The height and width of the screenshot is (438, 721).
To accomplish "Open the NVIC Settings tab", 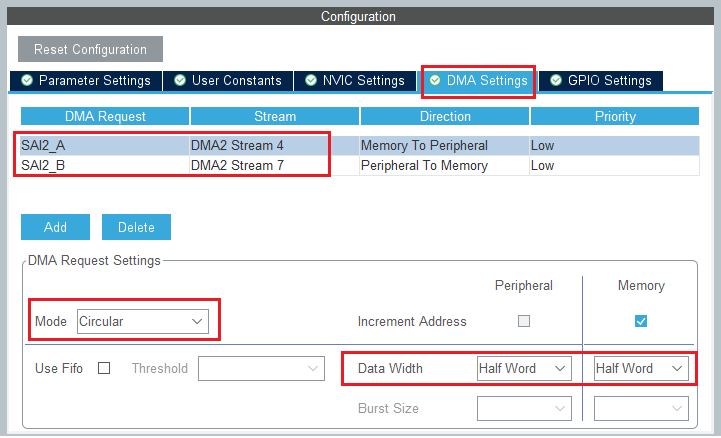I will pyautogui.click(x=355, y=81).
